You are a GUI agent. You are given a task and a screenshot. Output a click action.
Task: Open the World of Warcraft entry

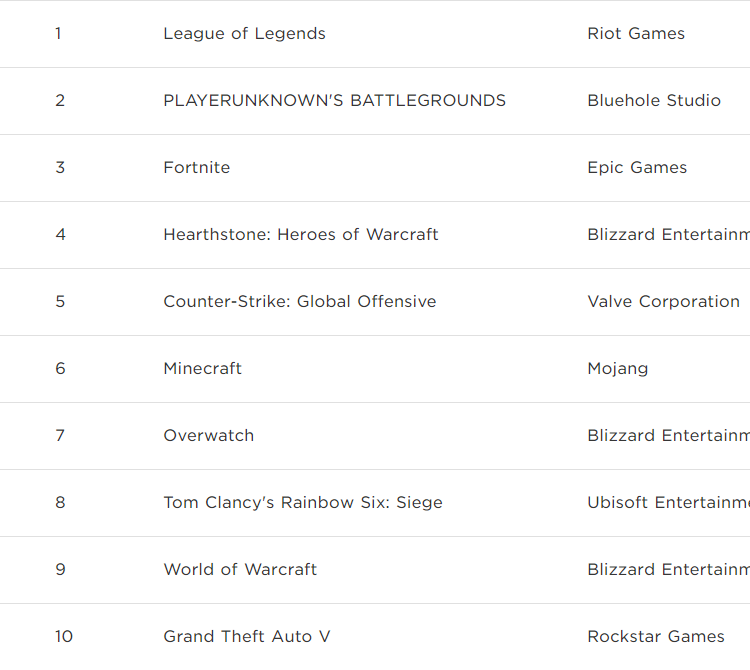(x=240, y=570)
